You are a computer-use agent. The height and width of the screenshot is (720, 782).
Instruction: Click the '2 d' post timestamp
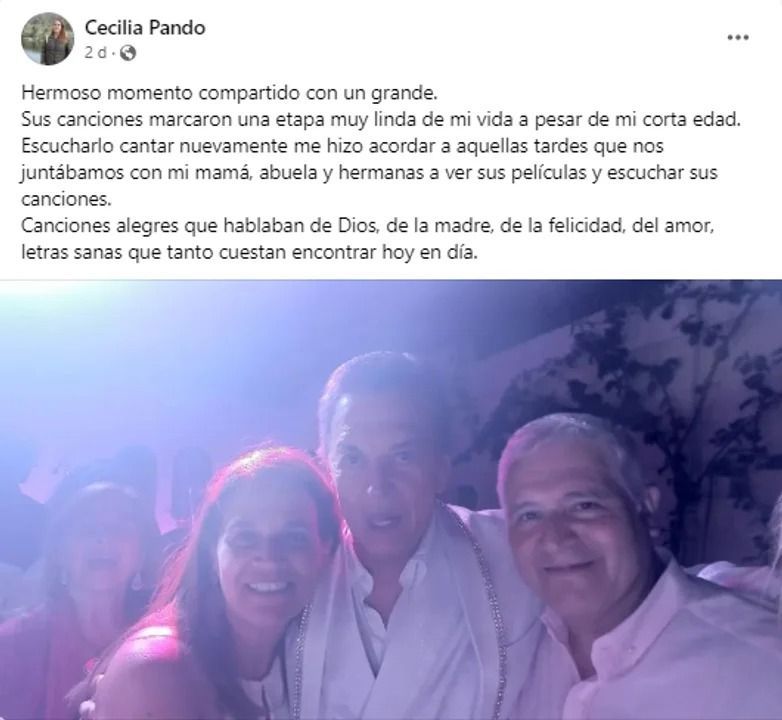[95, 52]
